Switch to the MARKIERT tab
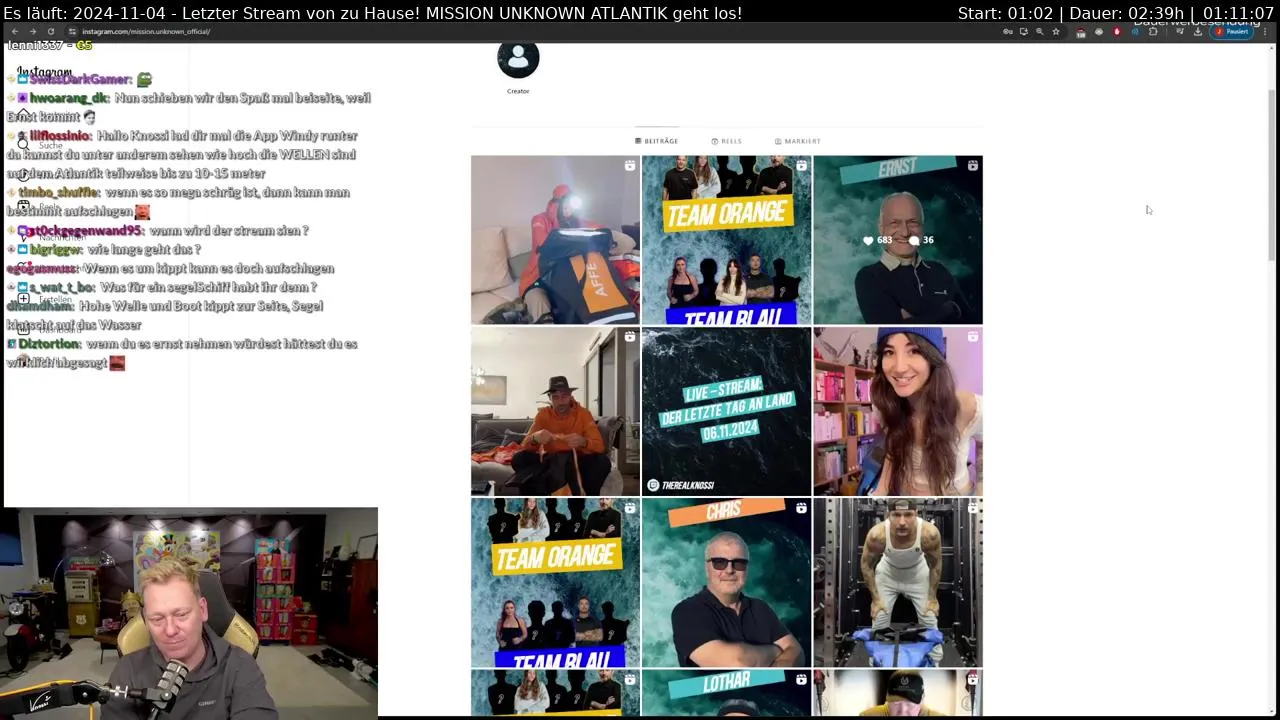Screen dimensions: 1280x720 click(798, 141)
